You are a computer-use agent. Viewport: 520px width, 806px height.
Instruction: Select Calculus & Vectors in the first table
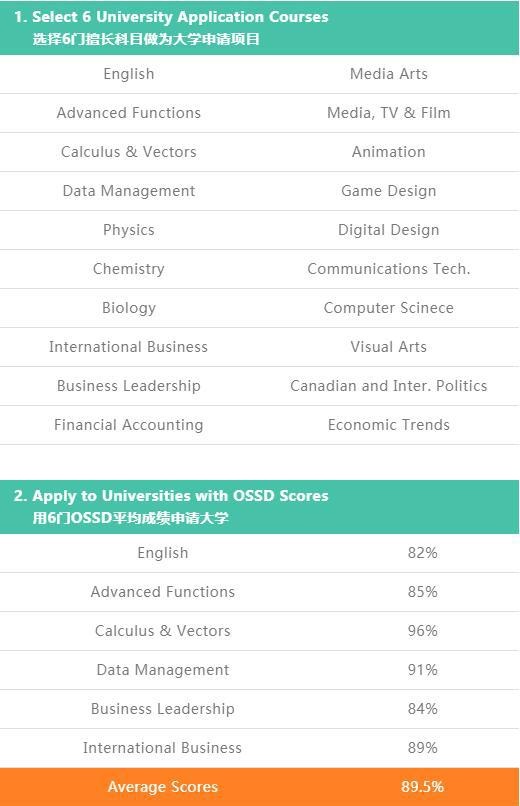click(128, 152)
